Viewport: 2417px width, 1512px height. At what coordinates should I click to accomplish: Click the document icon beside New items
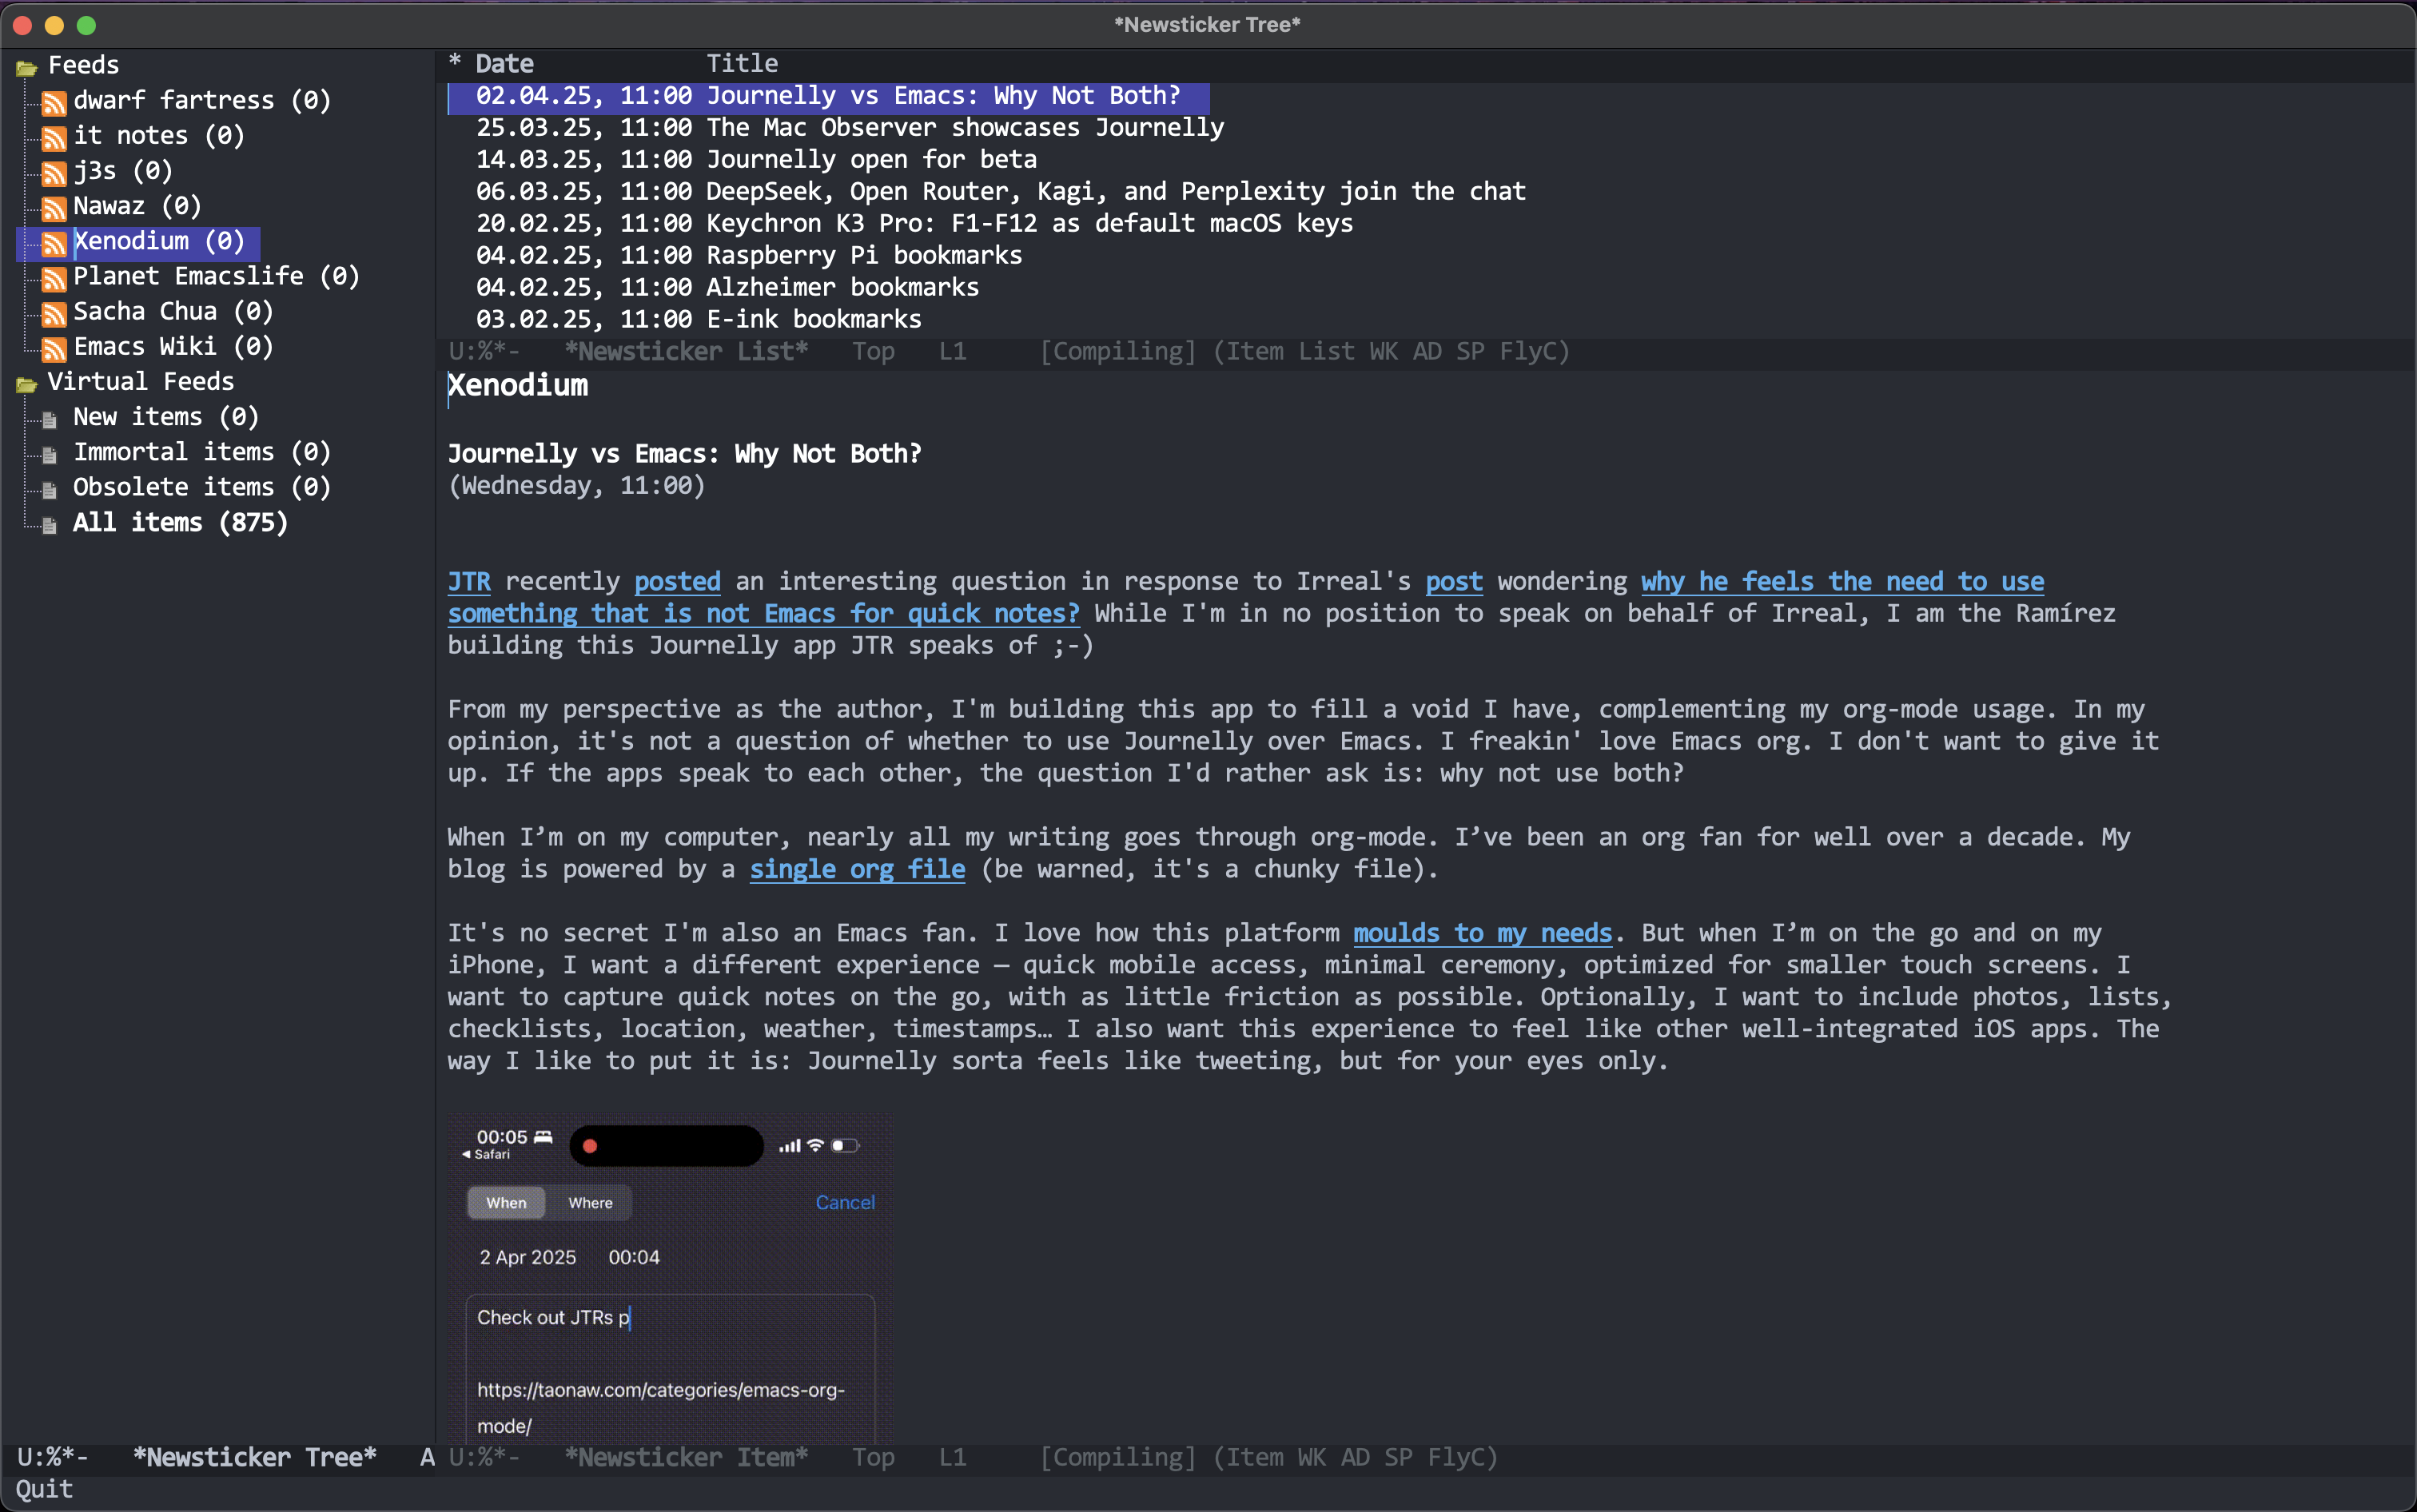[x=49, y=419]
